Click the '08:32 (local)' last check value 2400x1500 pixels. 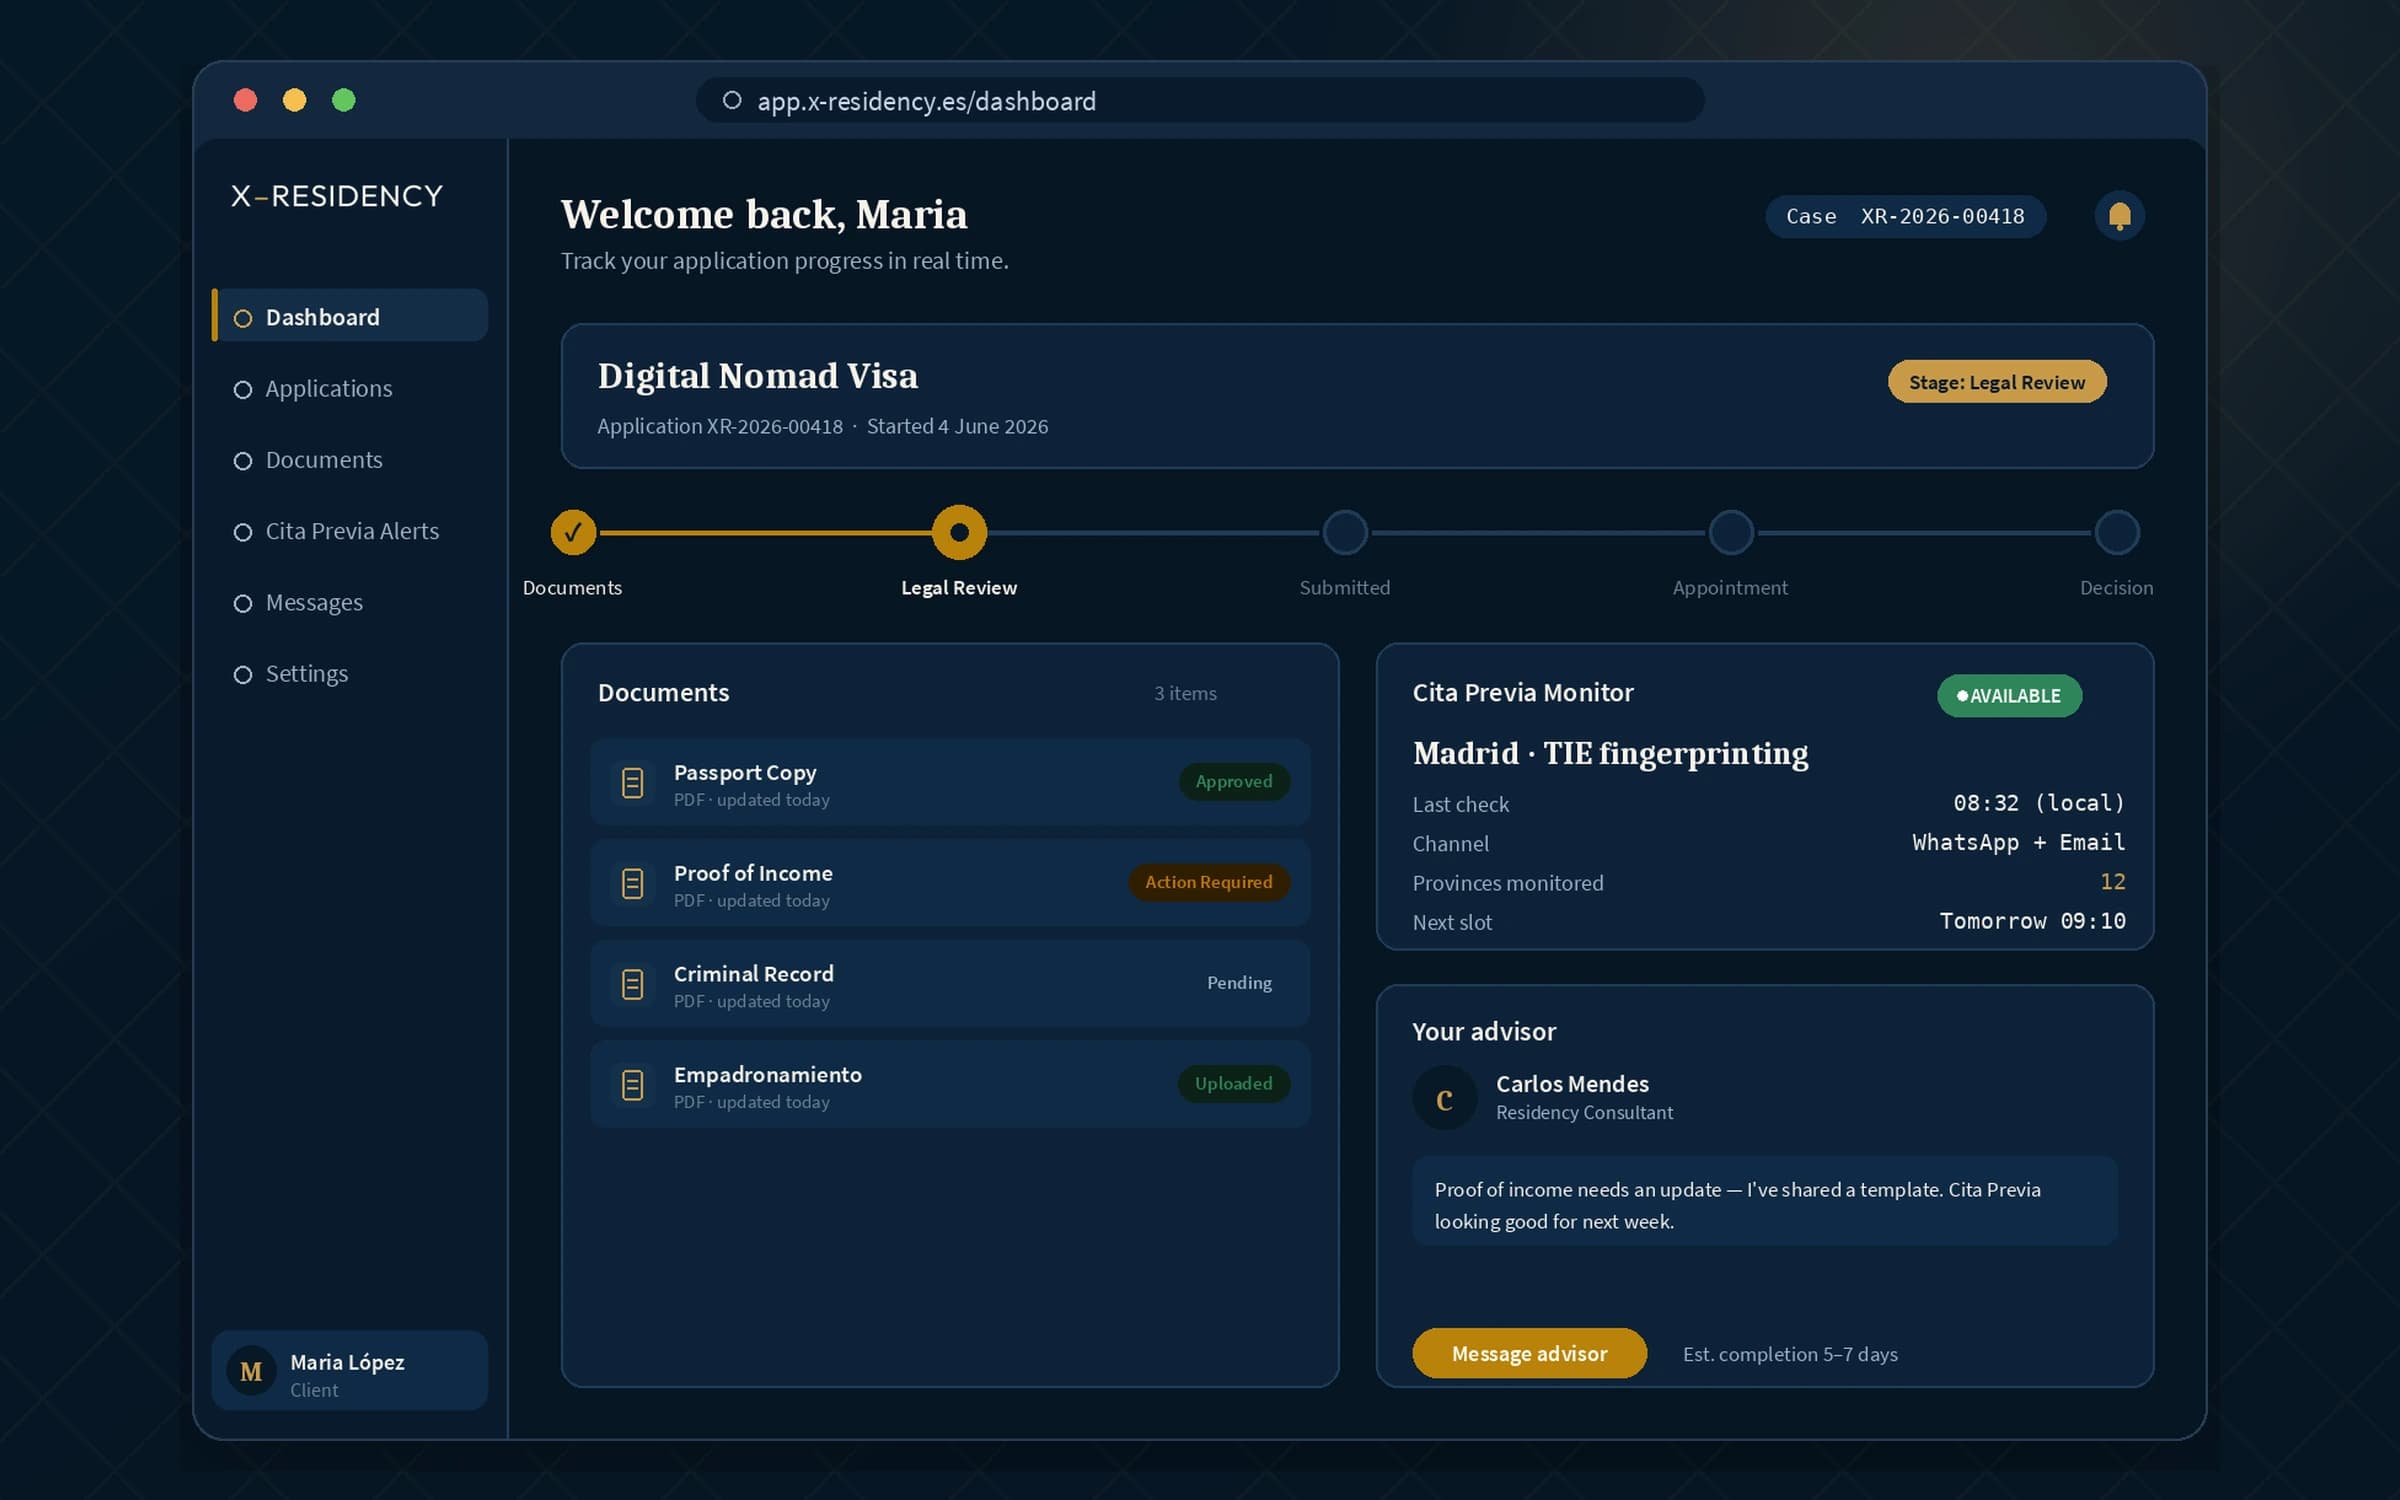coord(2039,803)
